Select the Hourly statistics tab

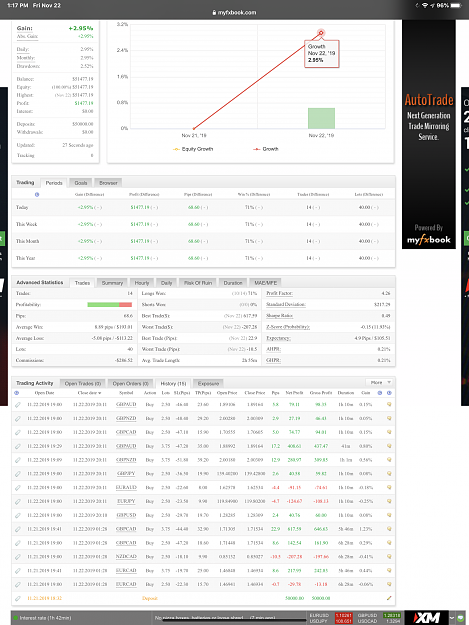pos(141,283)
